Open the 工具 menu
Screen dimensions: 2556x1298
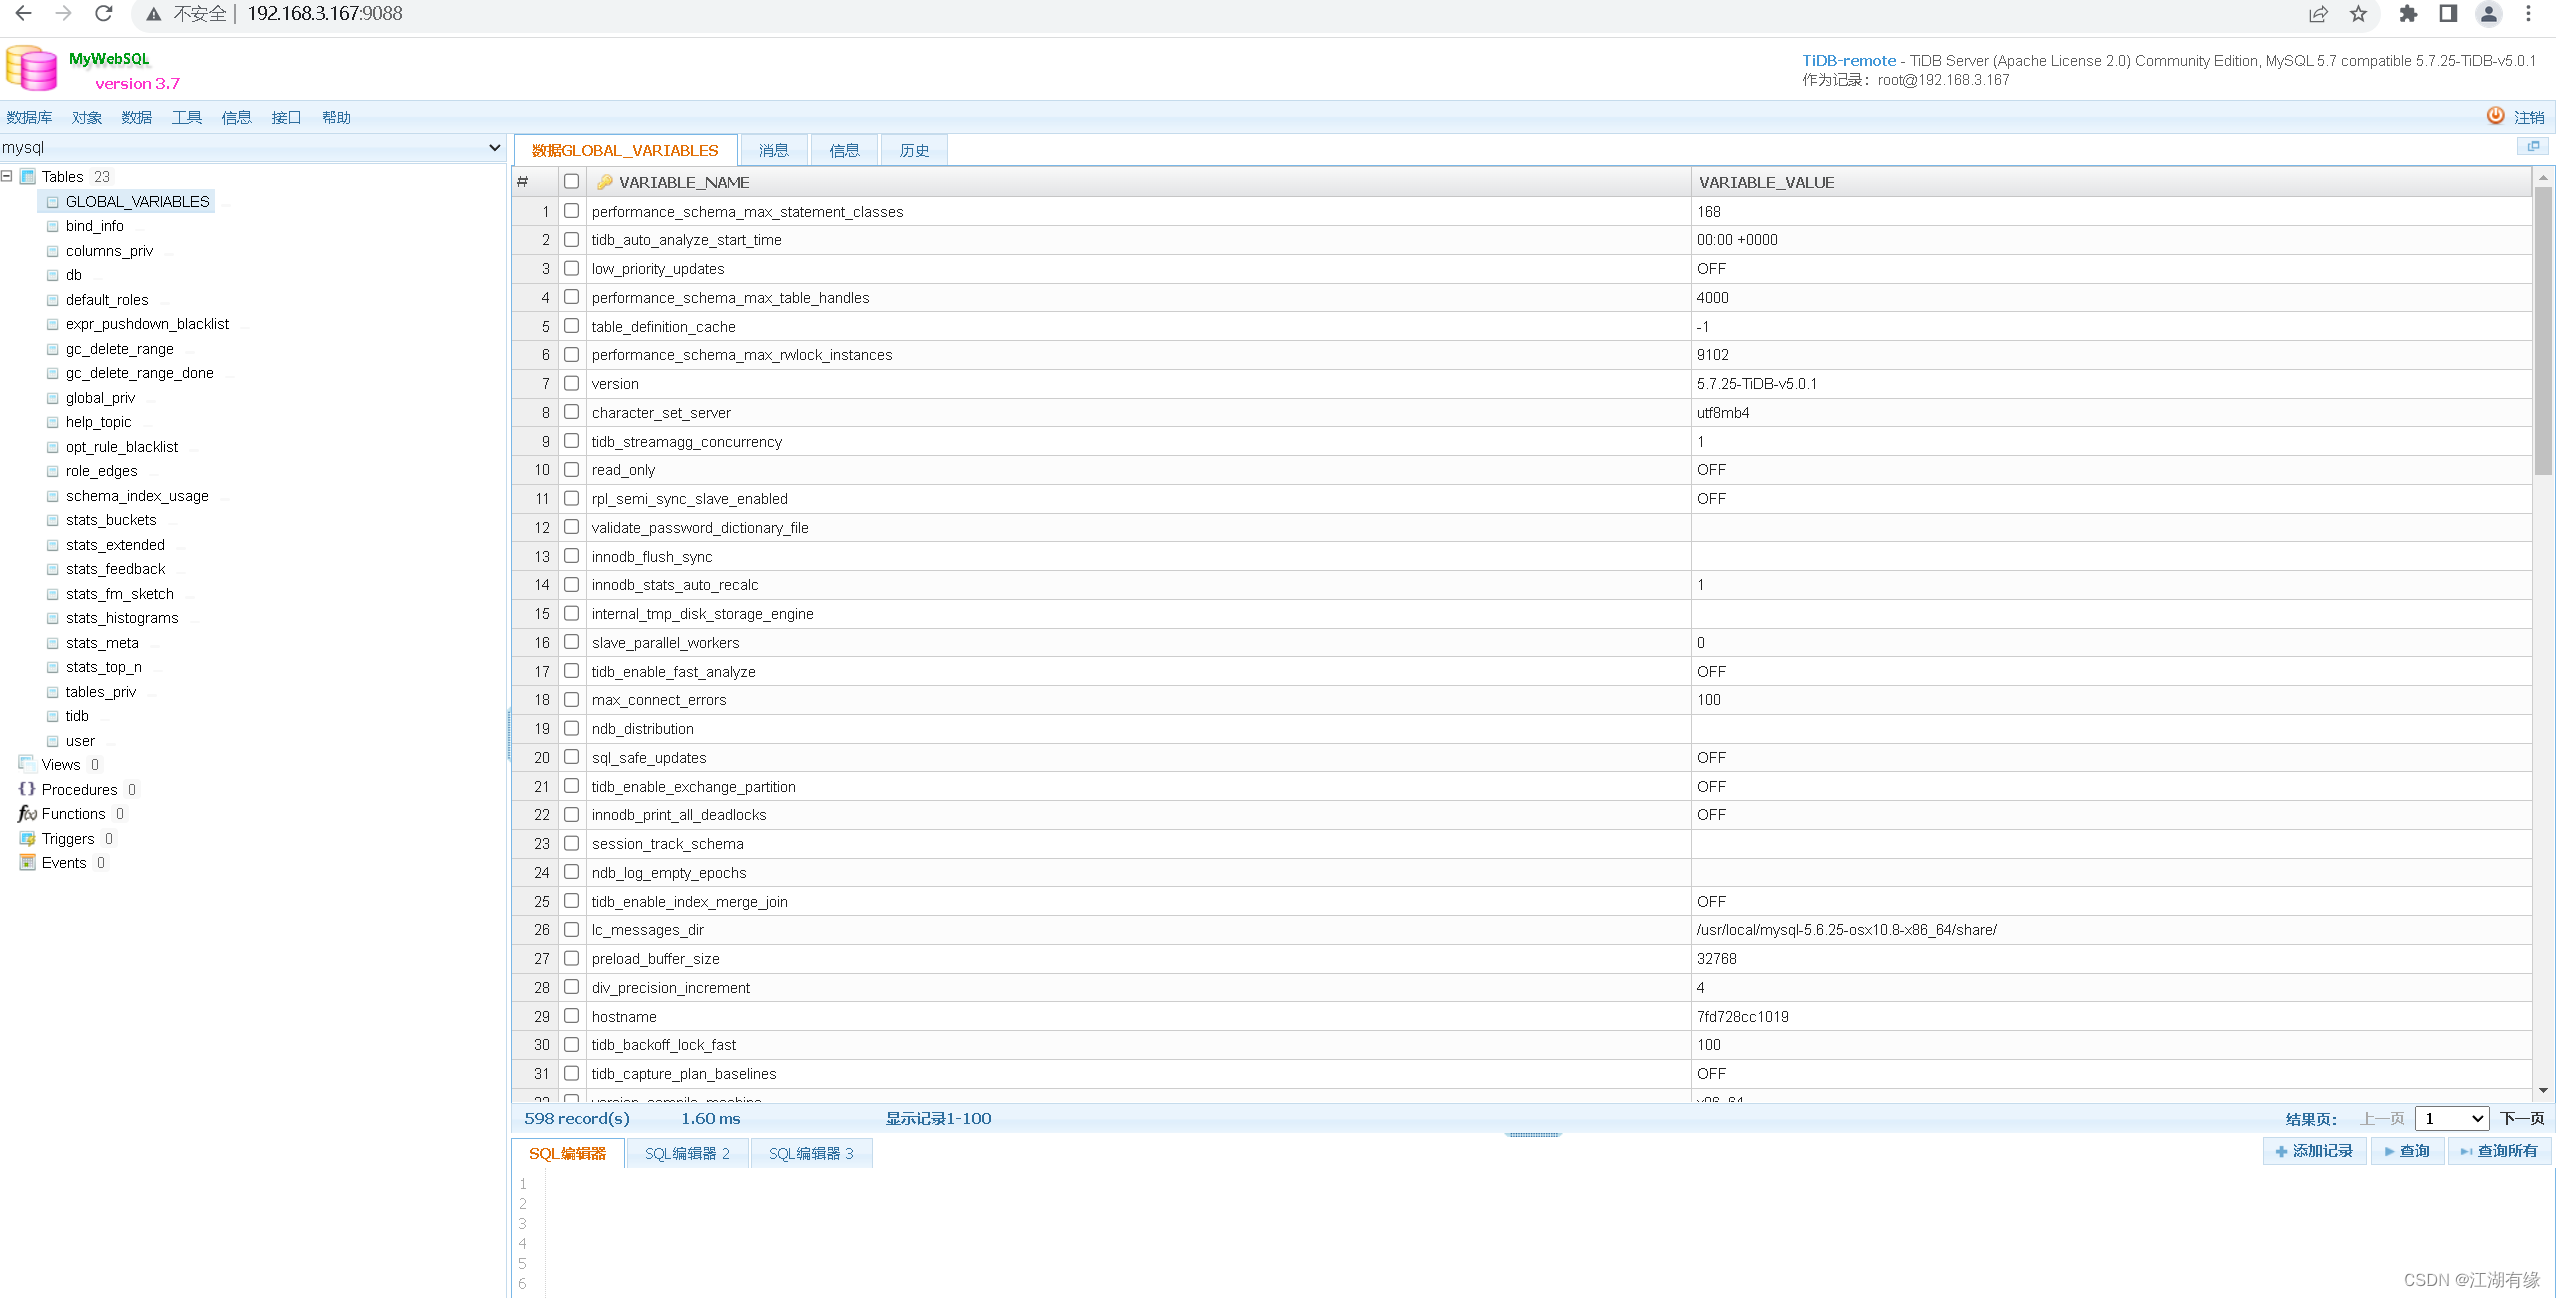pyautogui.click(x=185, y=117)
